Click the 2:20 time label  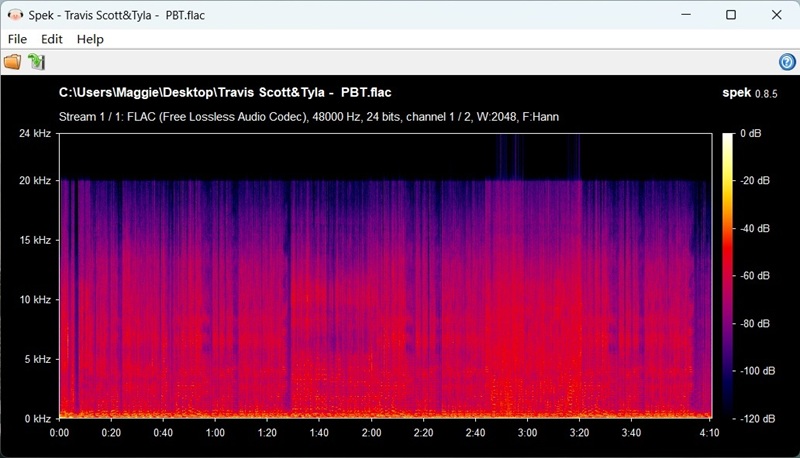coord(423,433)
